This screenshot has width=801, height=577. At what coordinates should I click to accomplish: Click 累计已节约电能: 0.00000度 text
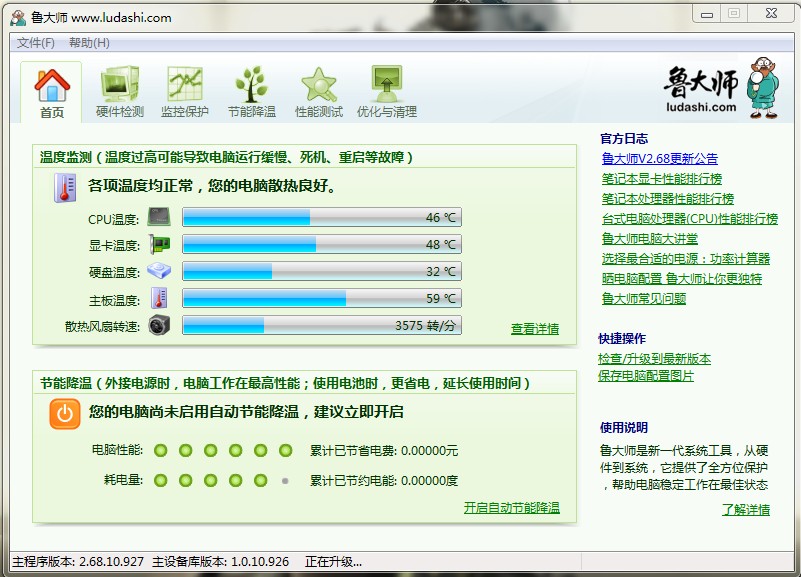point(384,480)
